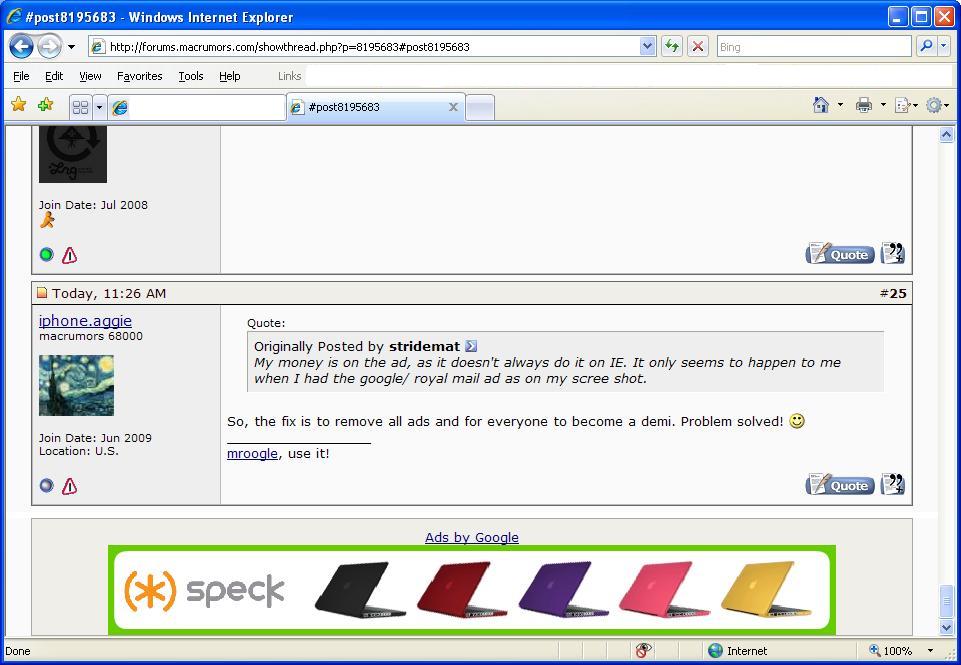Image resolution: width=961 pixels, height=665 pixels.
Task: Click the green online status icon
Action: 47,254
